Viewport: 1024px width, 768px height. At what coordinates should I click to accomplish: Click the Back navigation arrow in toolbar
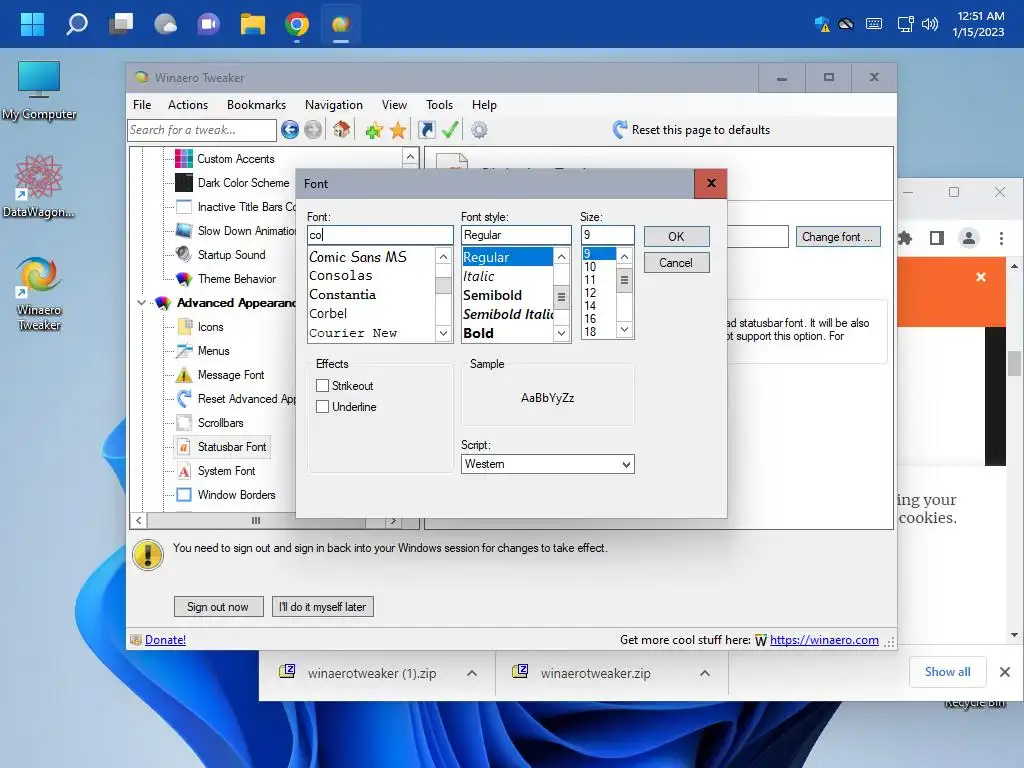tap(290, 130)
